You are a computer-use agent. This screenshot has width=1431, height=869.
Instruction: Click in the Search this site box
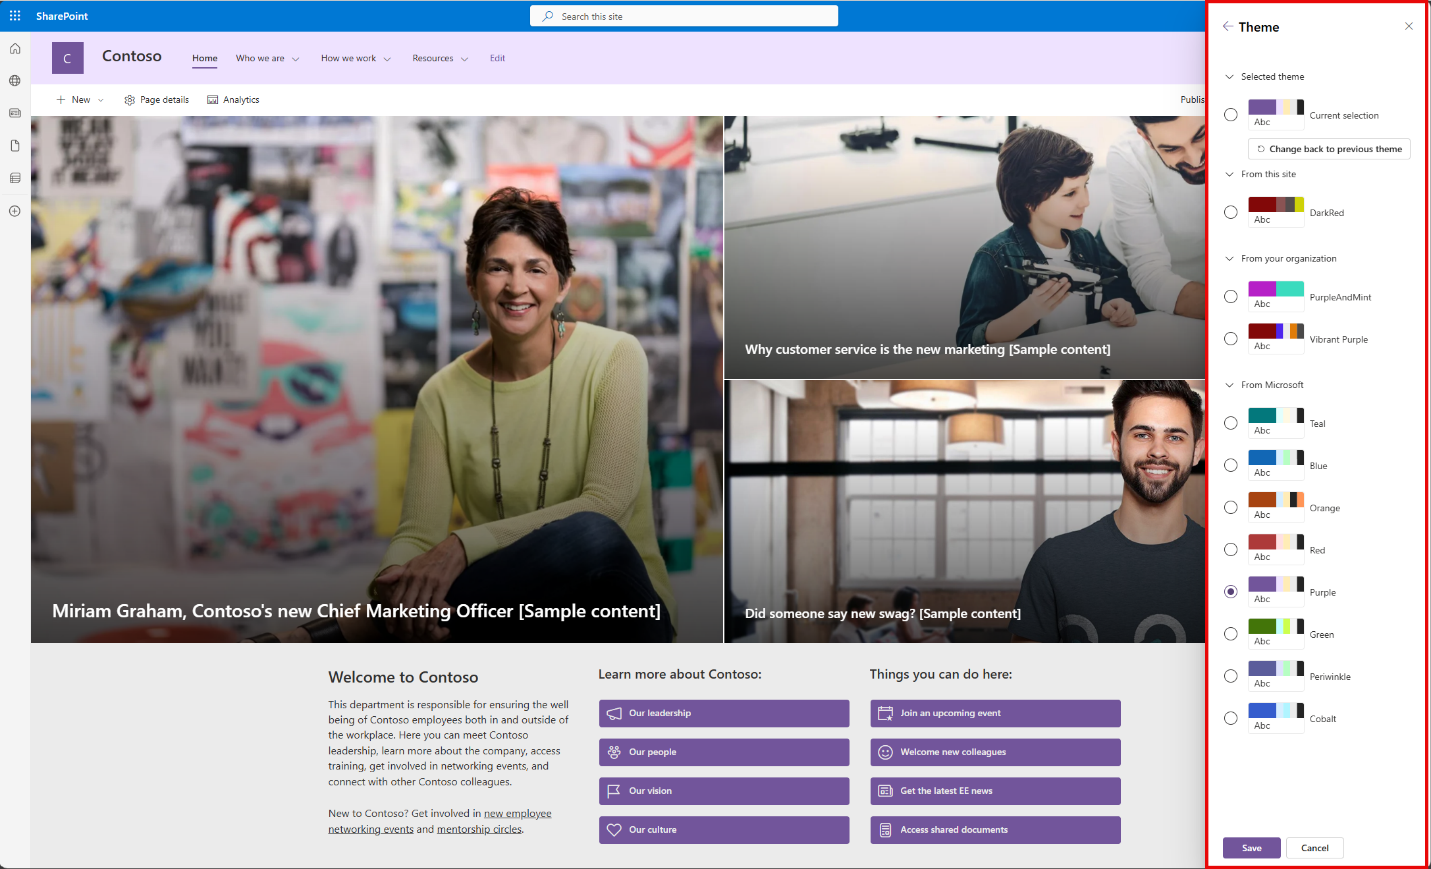pyautogui.click(x=684, y=16)
